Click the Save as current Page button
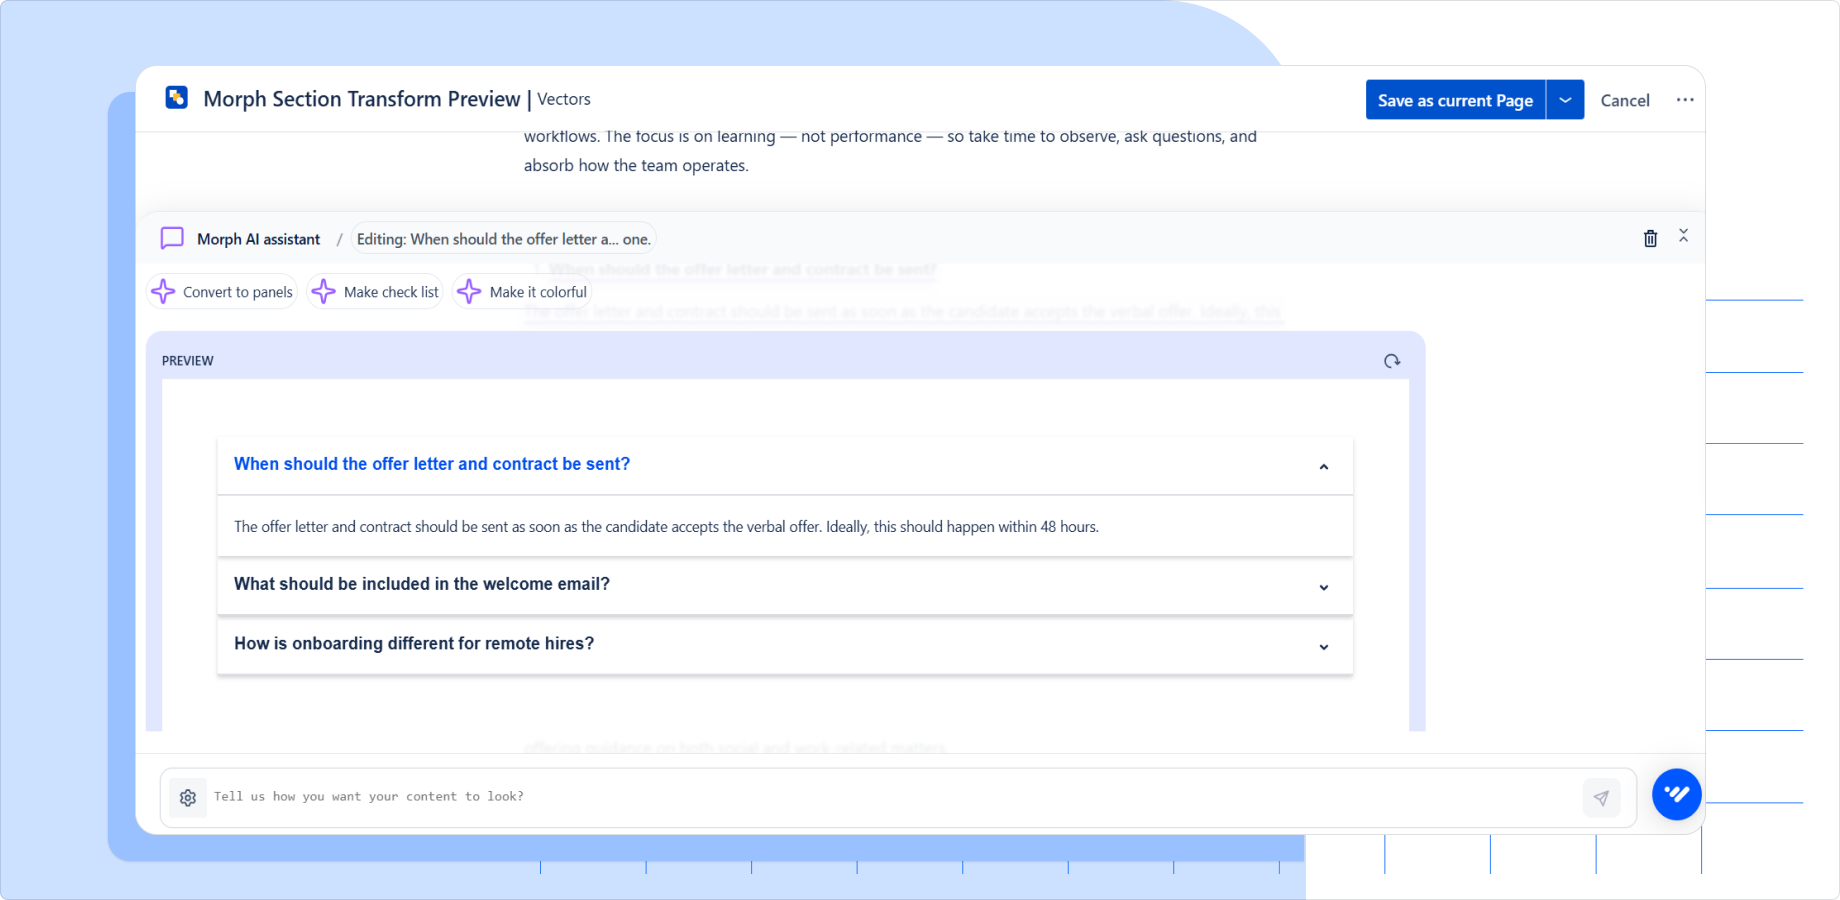The width and height of the screenshot is (1840, 900). (x=1455, y=99)
